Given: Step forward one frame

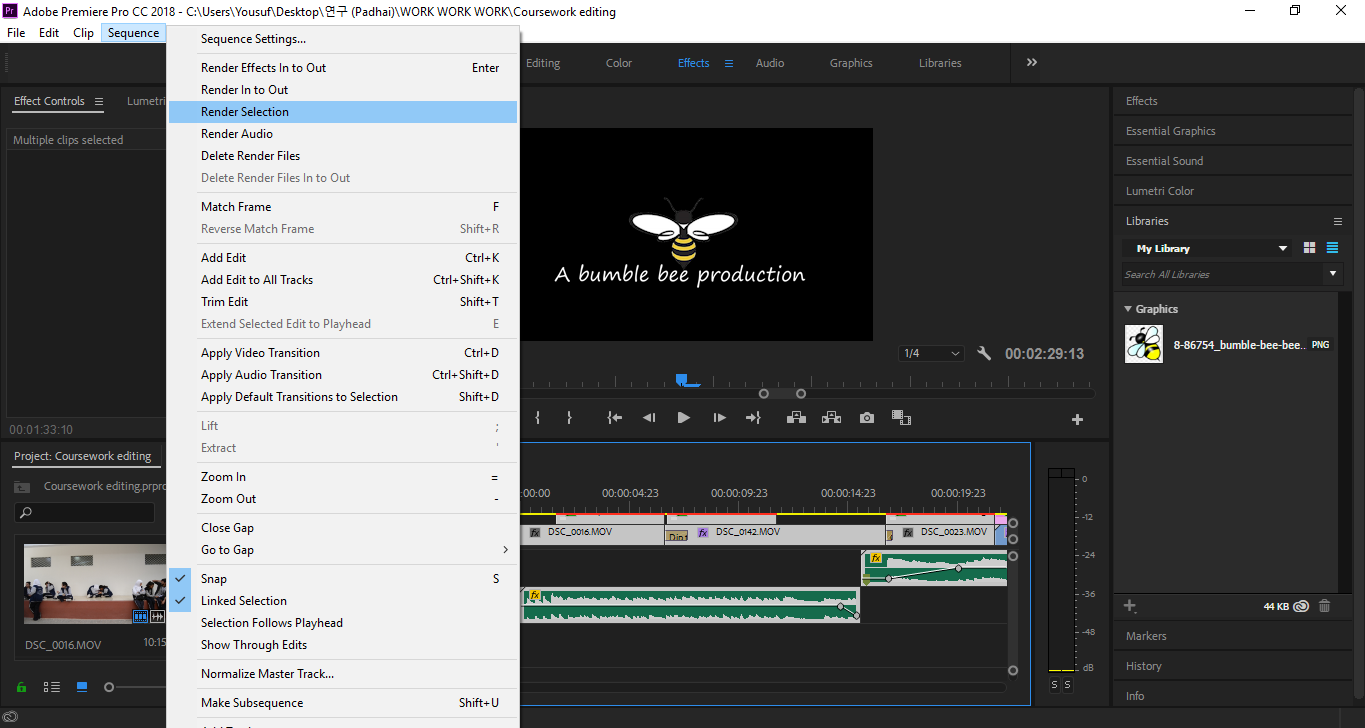Looking at the screenshot, I should 719,418.
